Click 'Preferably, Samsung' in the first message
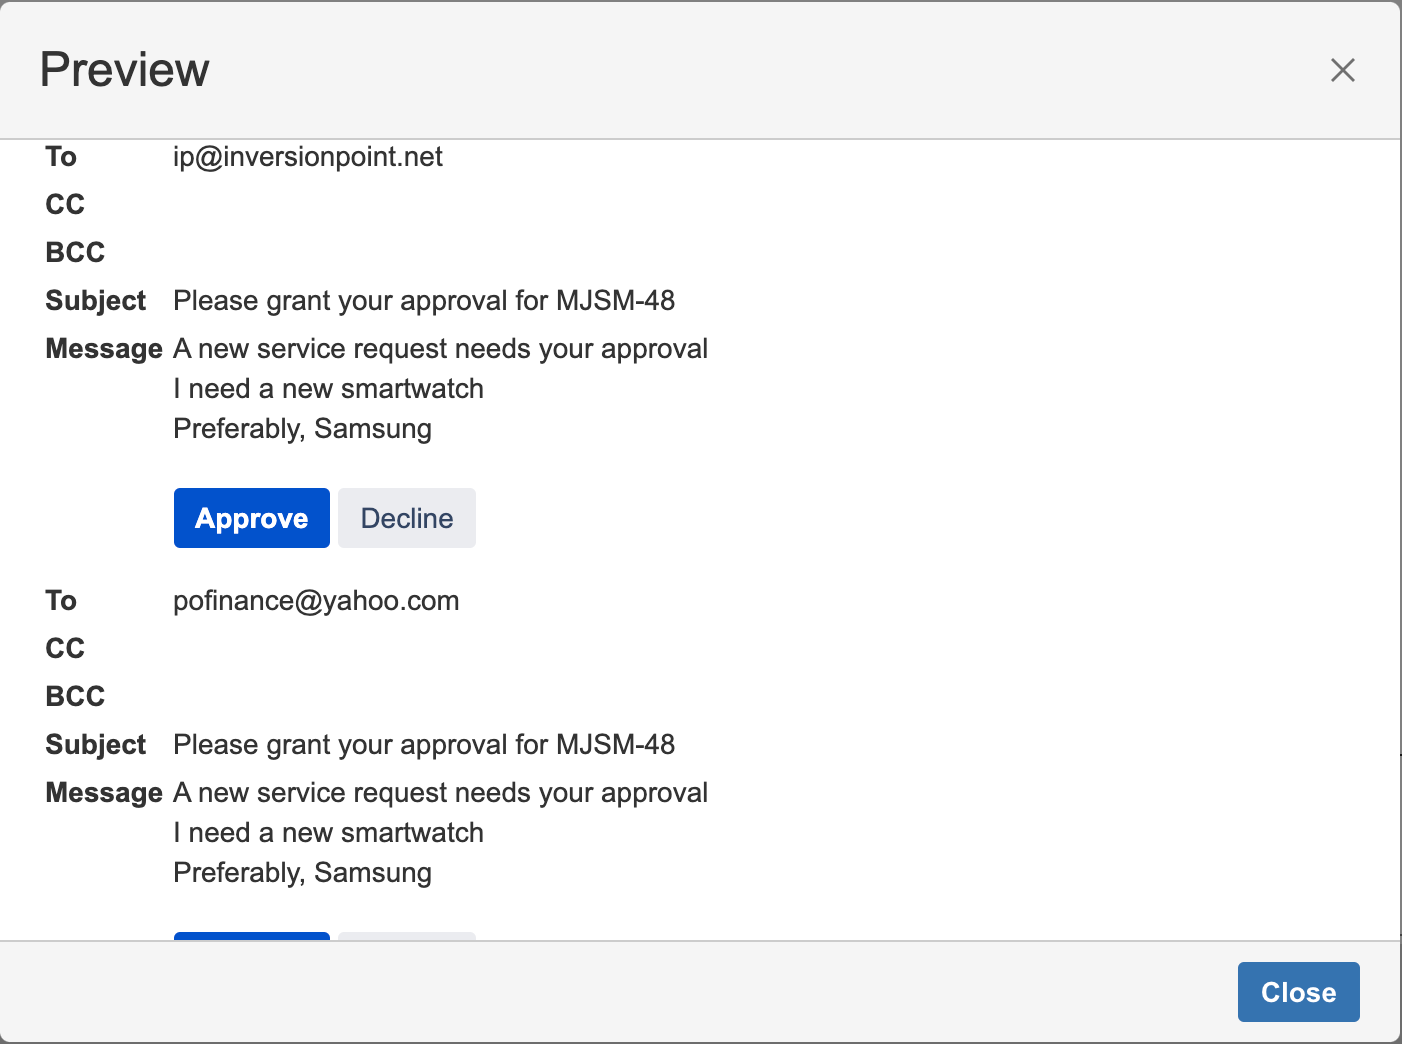Viewport: 1402px width, 1044px height. click(x=302, y=429)
